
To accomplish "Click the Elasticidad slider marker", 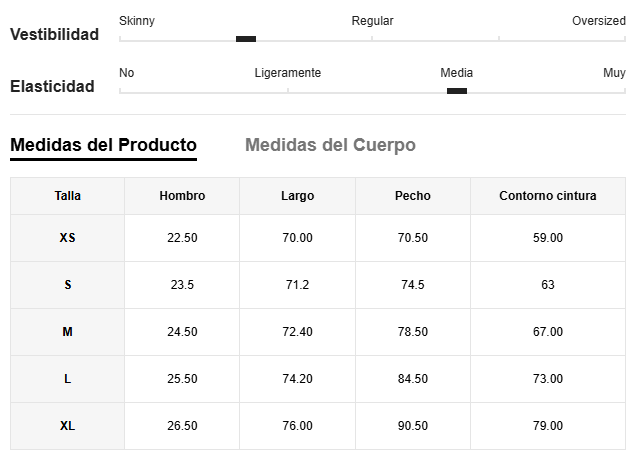I will 457,91.
